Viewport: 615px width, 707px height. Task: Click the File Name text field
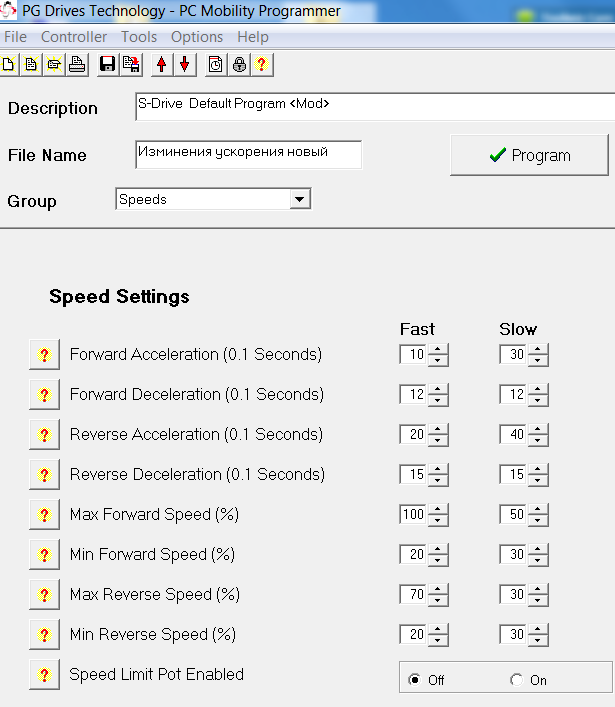pos(248,154)
